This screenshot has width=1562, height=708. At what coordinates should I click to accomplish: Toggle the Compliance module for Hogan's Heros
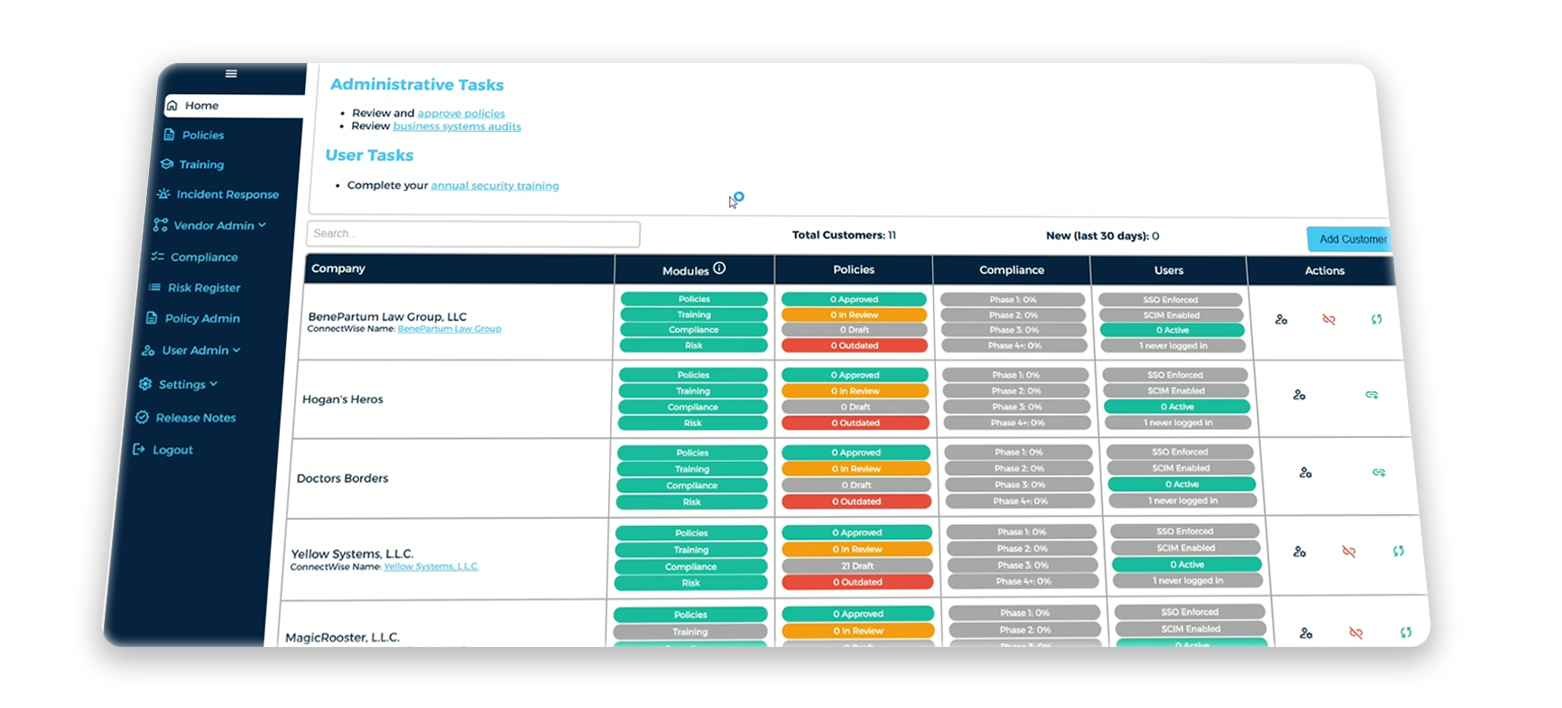tap(693, 407)
